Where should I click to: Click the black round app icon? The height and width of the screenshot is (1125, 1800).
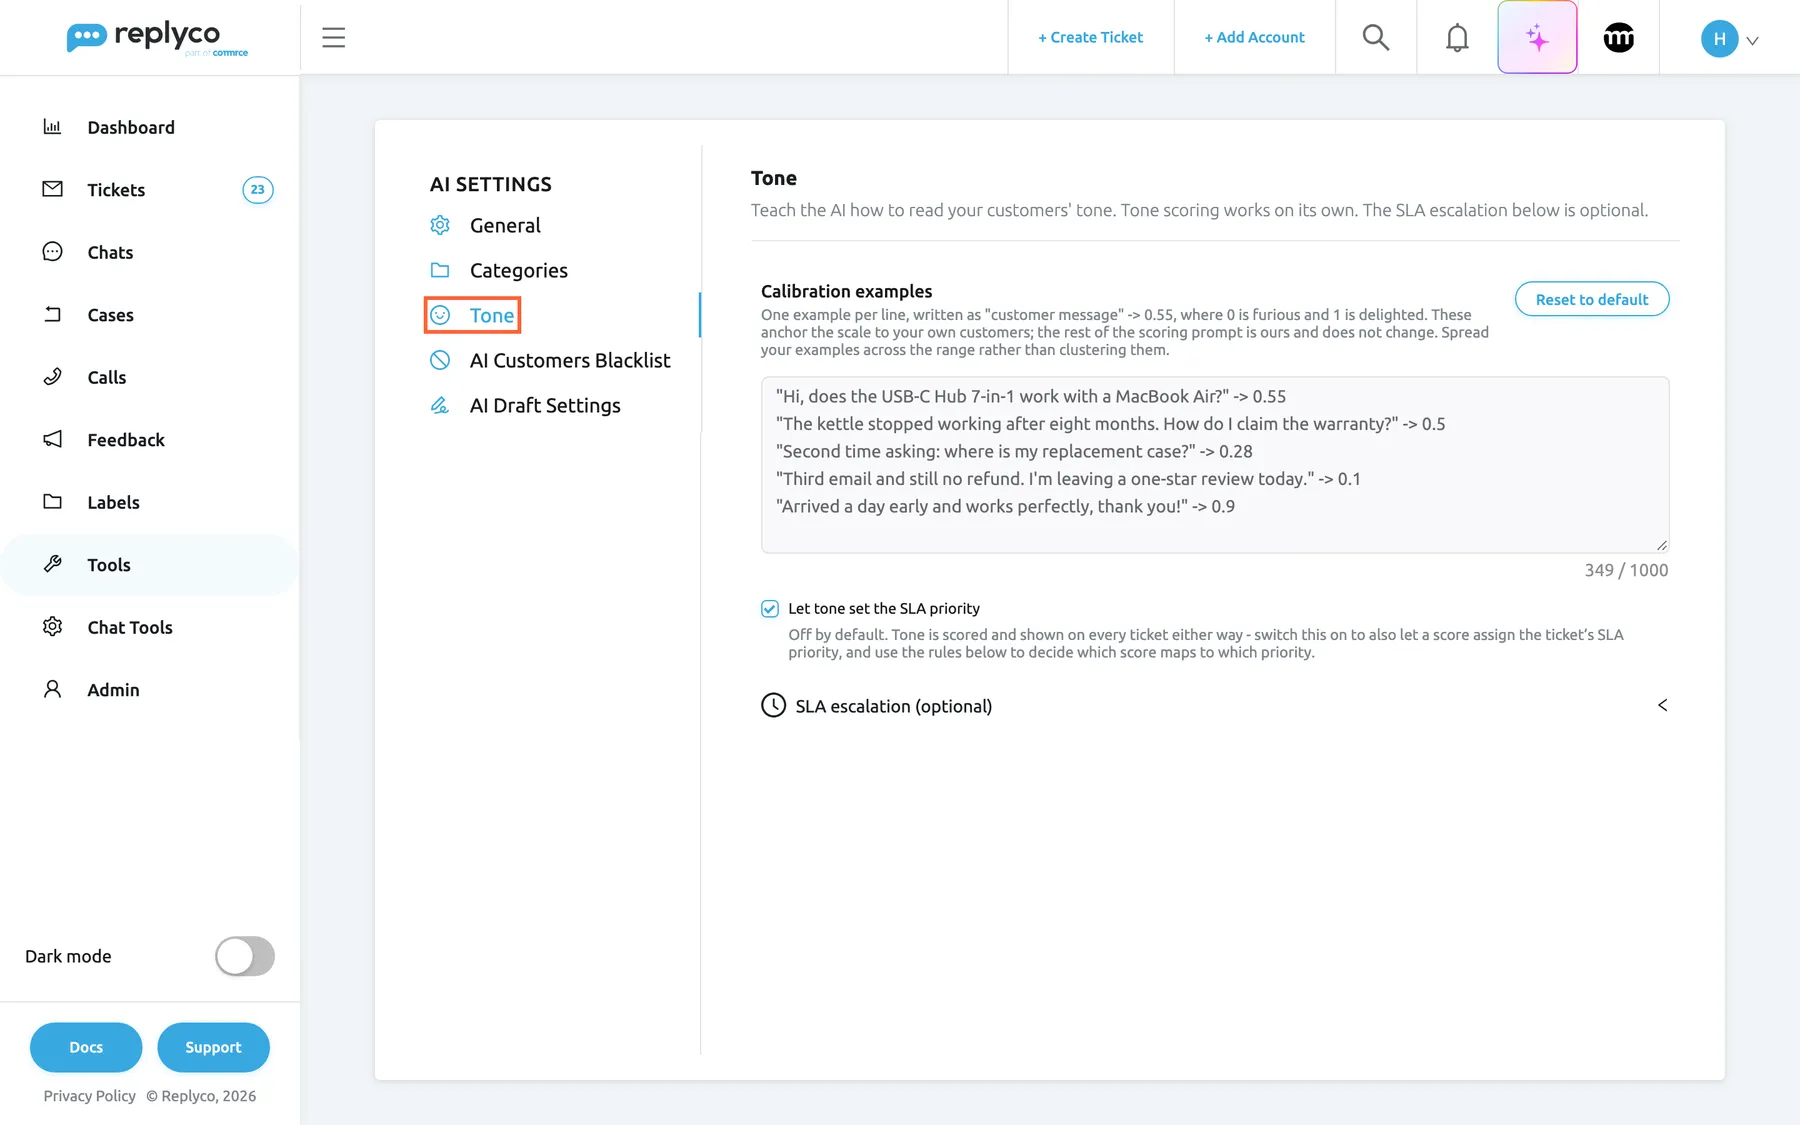point(1619,38)
